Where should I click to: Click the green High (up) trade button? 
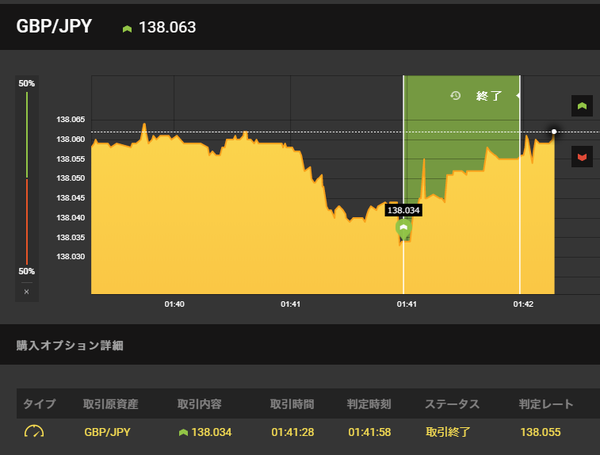pyautogui.click(x=582, y=106)
